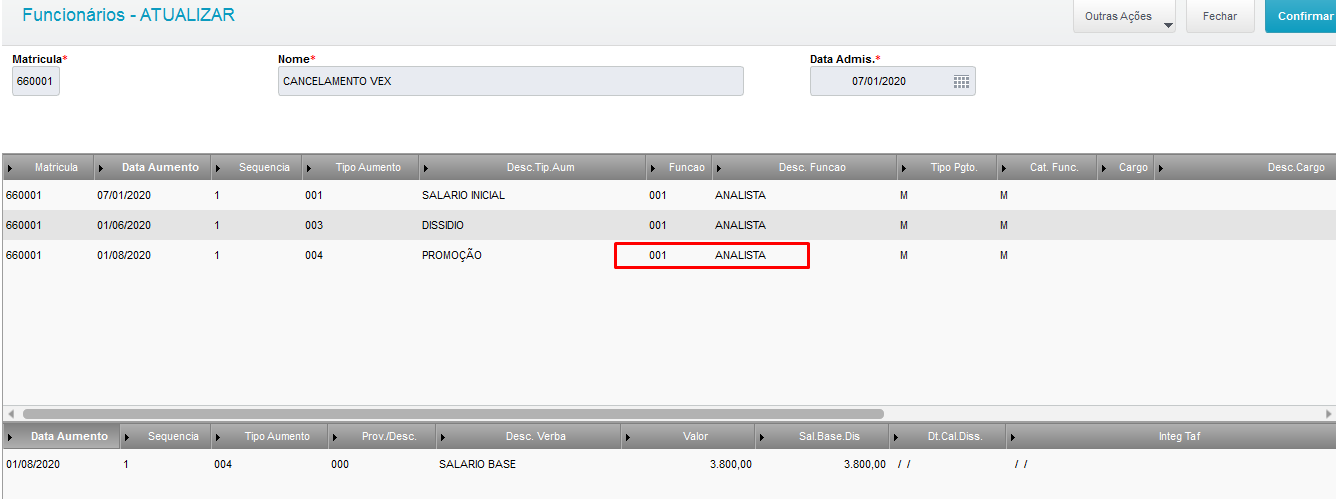Click Tipo Aumento cell 003
1336x499 pixels.
pyautogui.click(x=314, y=225)
